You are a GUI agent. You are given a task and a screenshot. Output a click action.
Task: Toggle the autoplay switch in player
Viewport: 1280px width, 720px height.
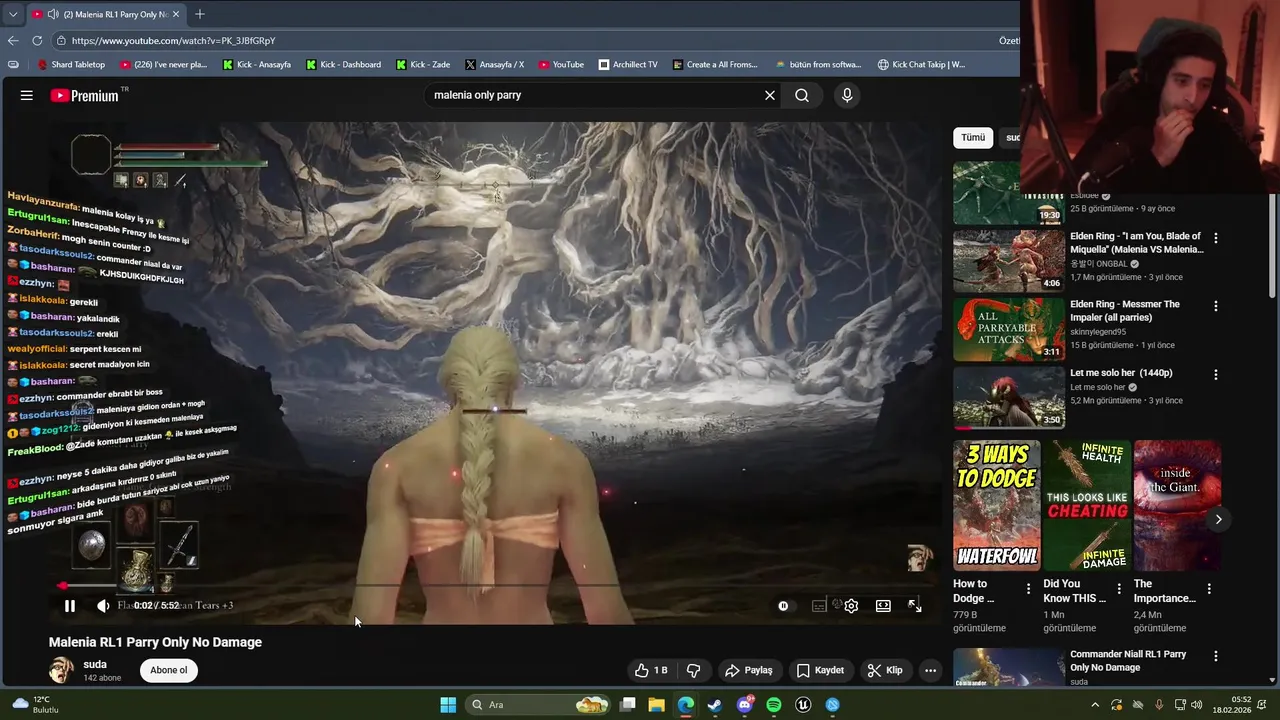(x=783, y=606)
